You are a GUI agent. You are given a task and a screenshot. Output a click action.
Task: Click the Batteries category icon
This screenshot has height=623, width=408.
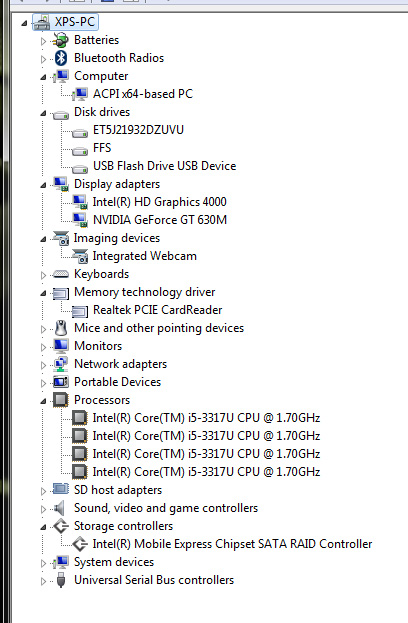tap(60, 40)
